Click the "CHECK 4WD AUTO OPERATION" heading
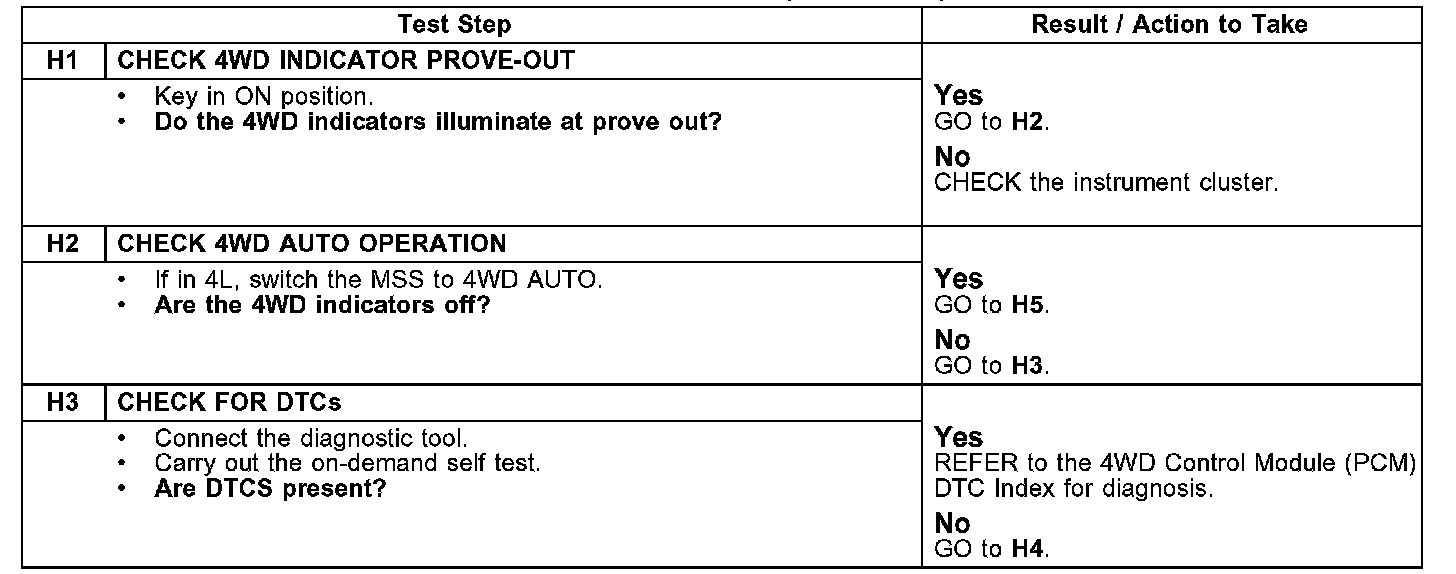 312,243
